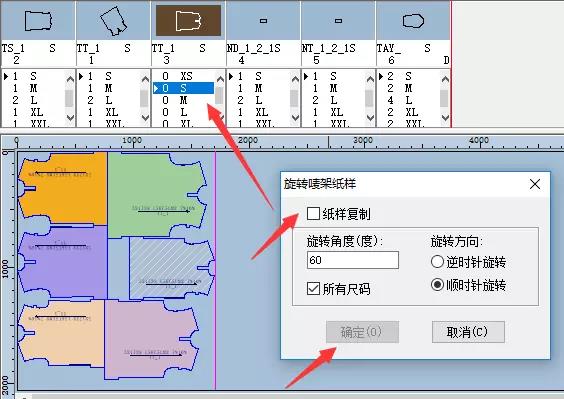Choose 顺时针旋转 rotation direction

437,285
